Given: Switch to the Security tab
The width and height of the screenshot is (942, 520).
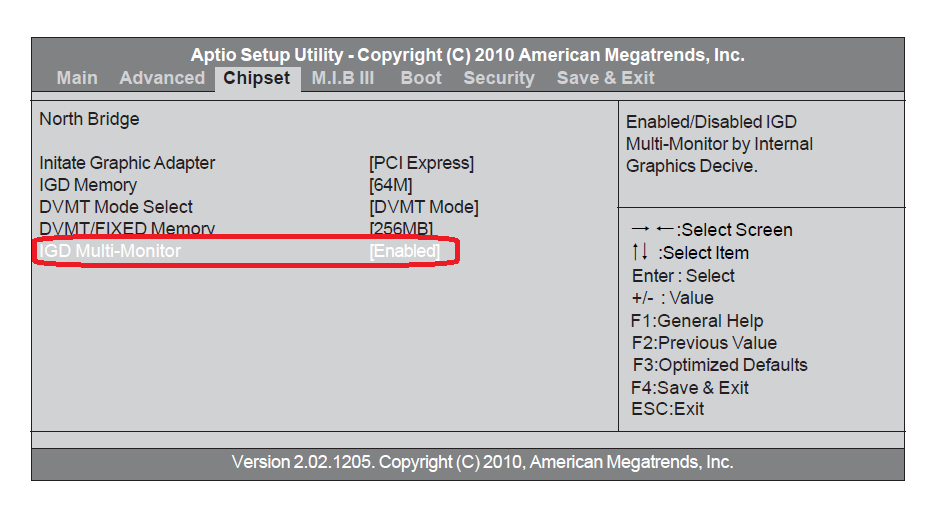Looking at the screenshot, I should coord(499,78).
